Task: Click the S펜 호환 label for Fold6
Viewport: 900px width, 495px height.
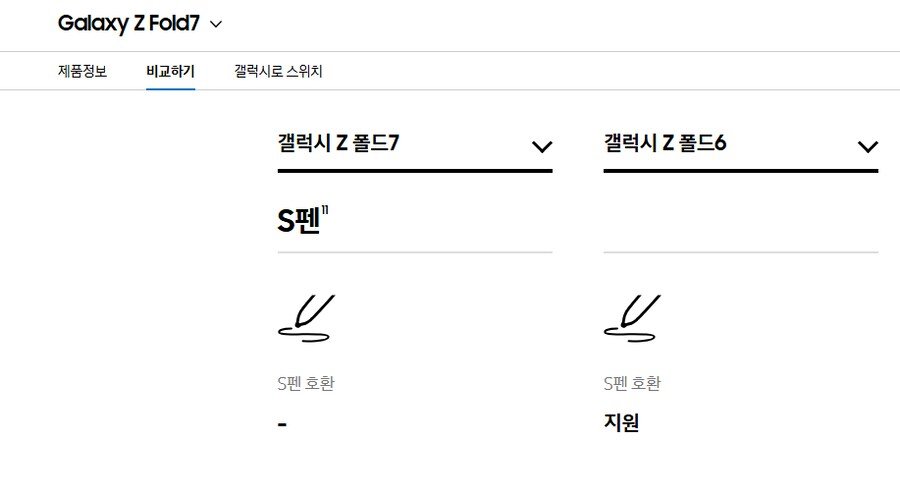Action: (x=632, y=383)
